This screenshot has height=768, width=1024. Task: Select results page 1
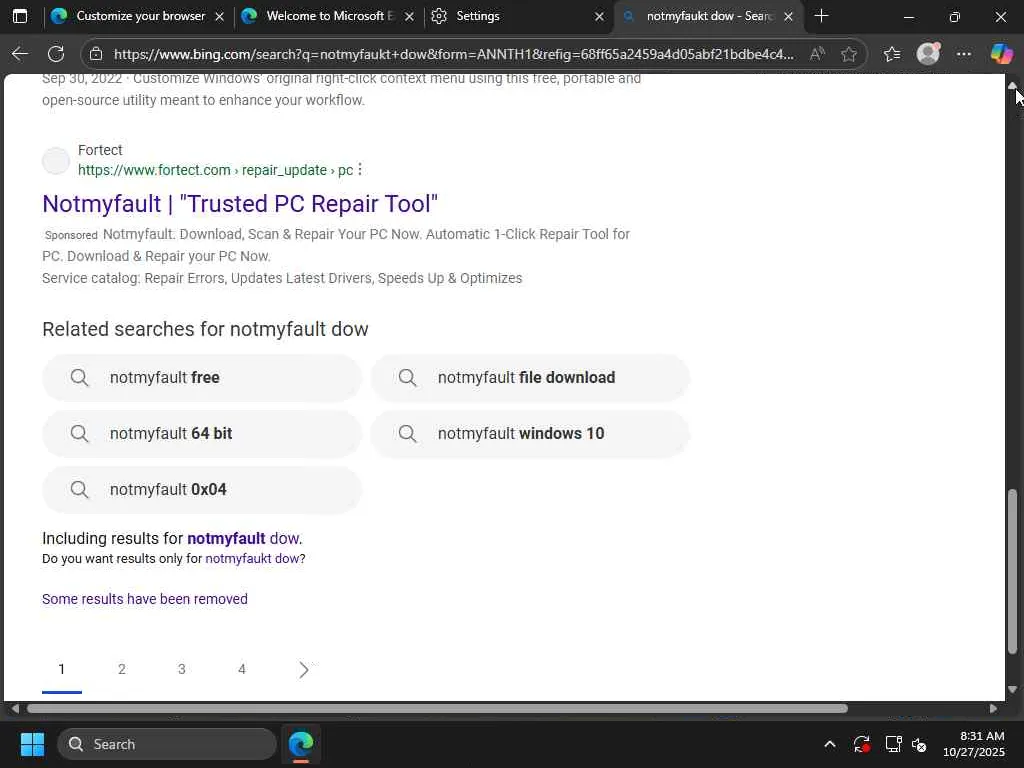(61, 669)
